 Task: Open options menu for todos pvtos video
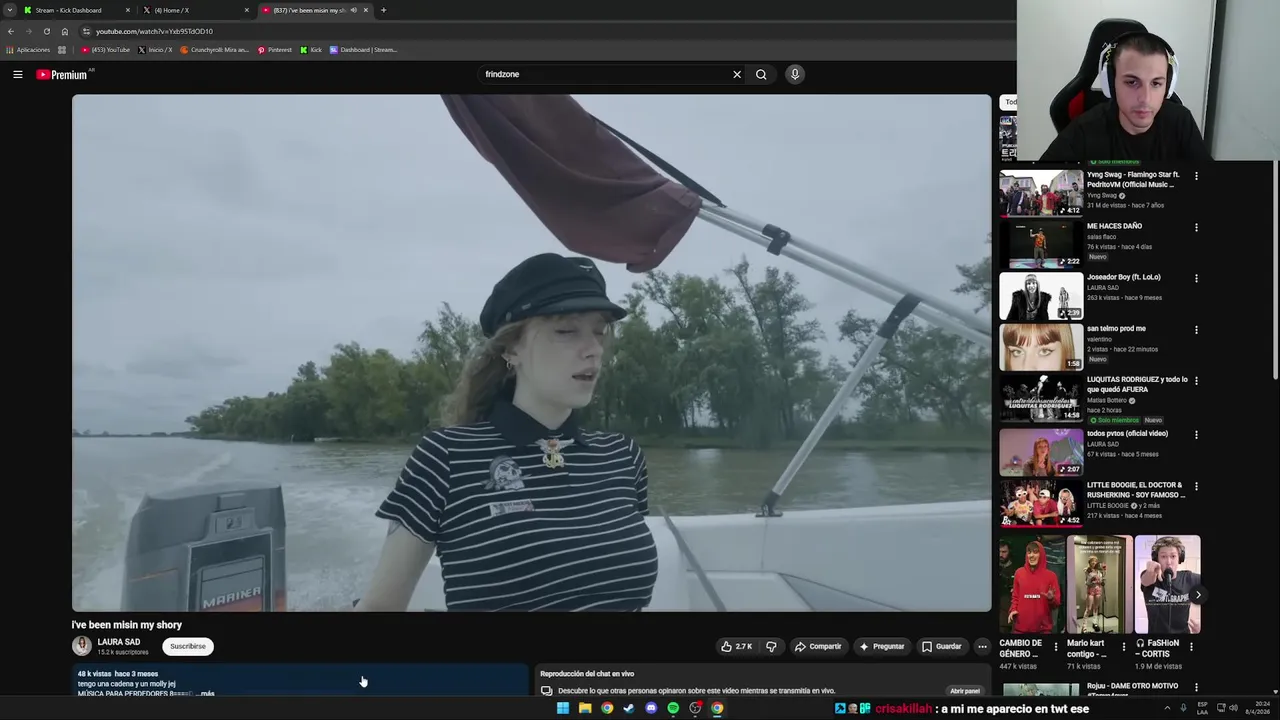[x=1196, y=434]
